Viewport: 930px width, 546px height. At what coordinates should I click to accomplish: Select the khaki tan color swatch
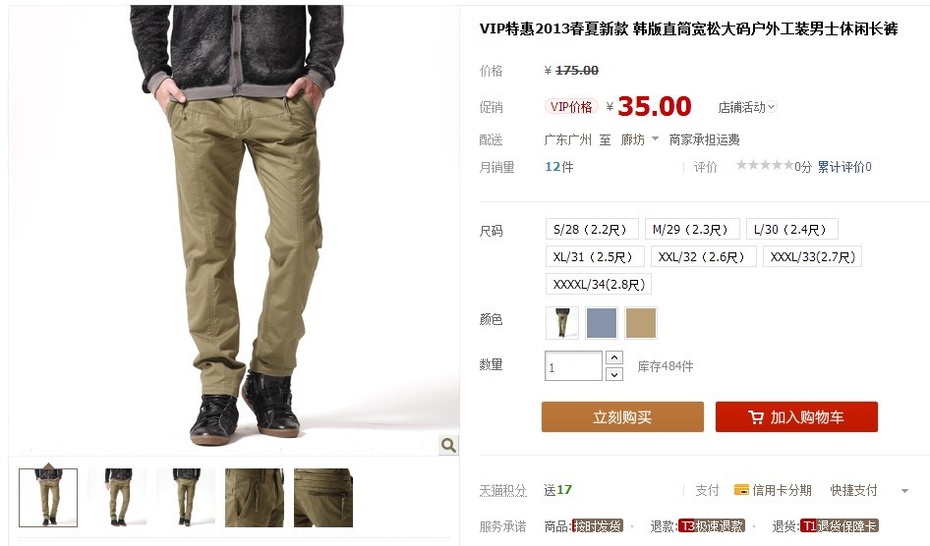pyautogui.click(x=641, y=323)
